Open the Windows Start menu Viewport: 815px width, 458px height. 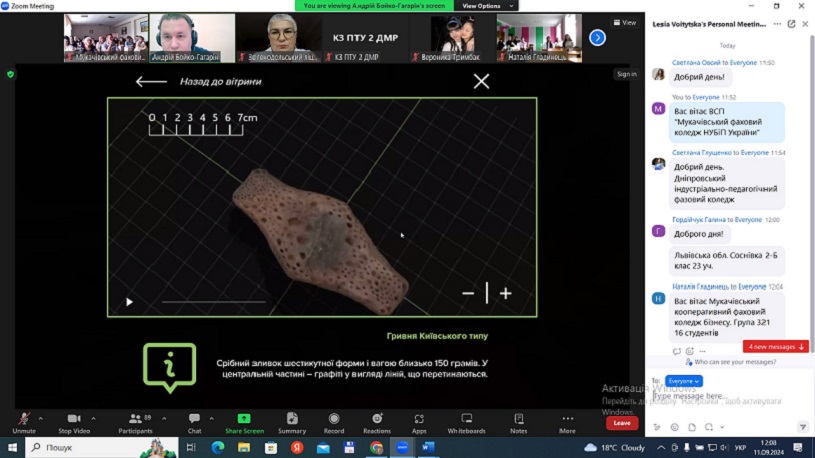click(x=12, y=447)
